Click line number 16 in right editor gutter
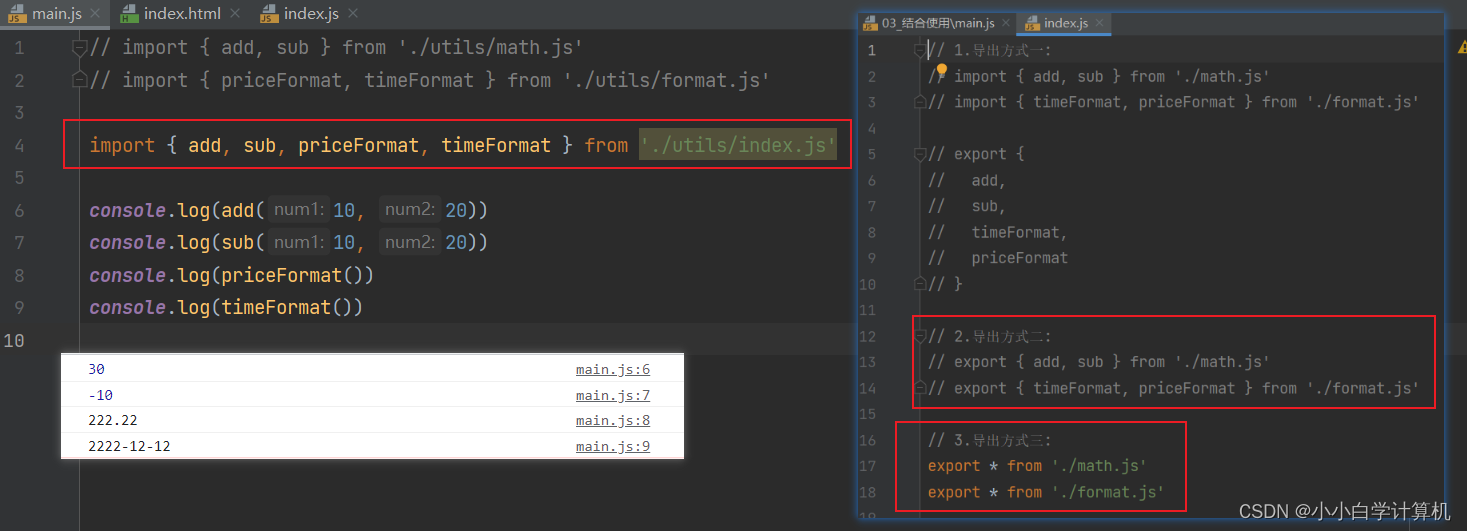 click(x=867, y=440)
